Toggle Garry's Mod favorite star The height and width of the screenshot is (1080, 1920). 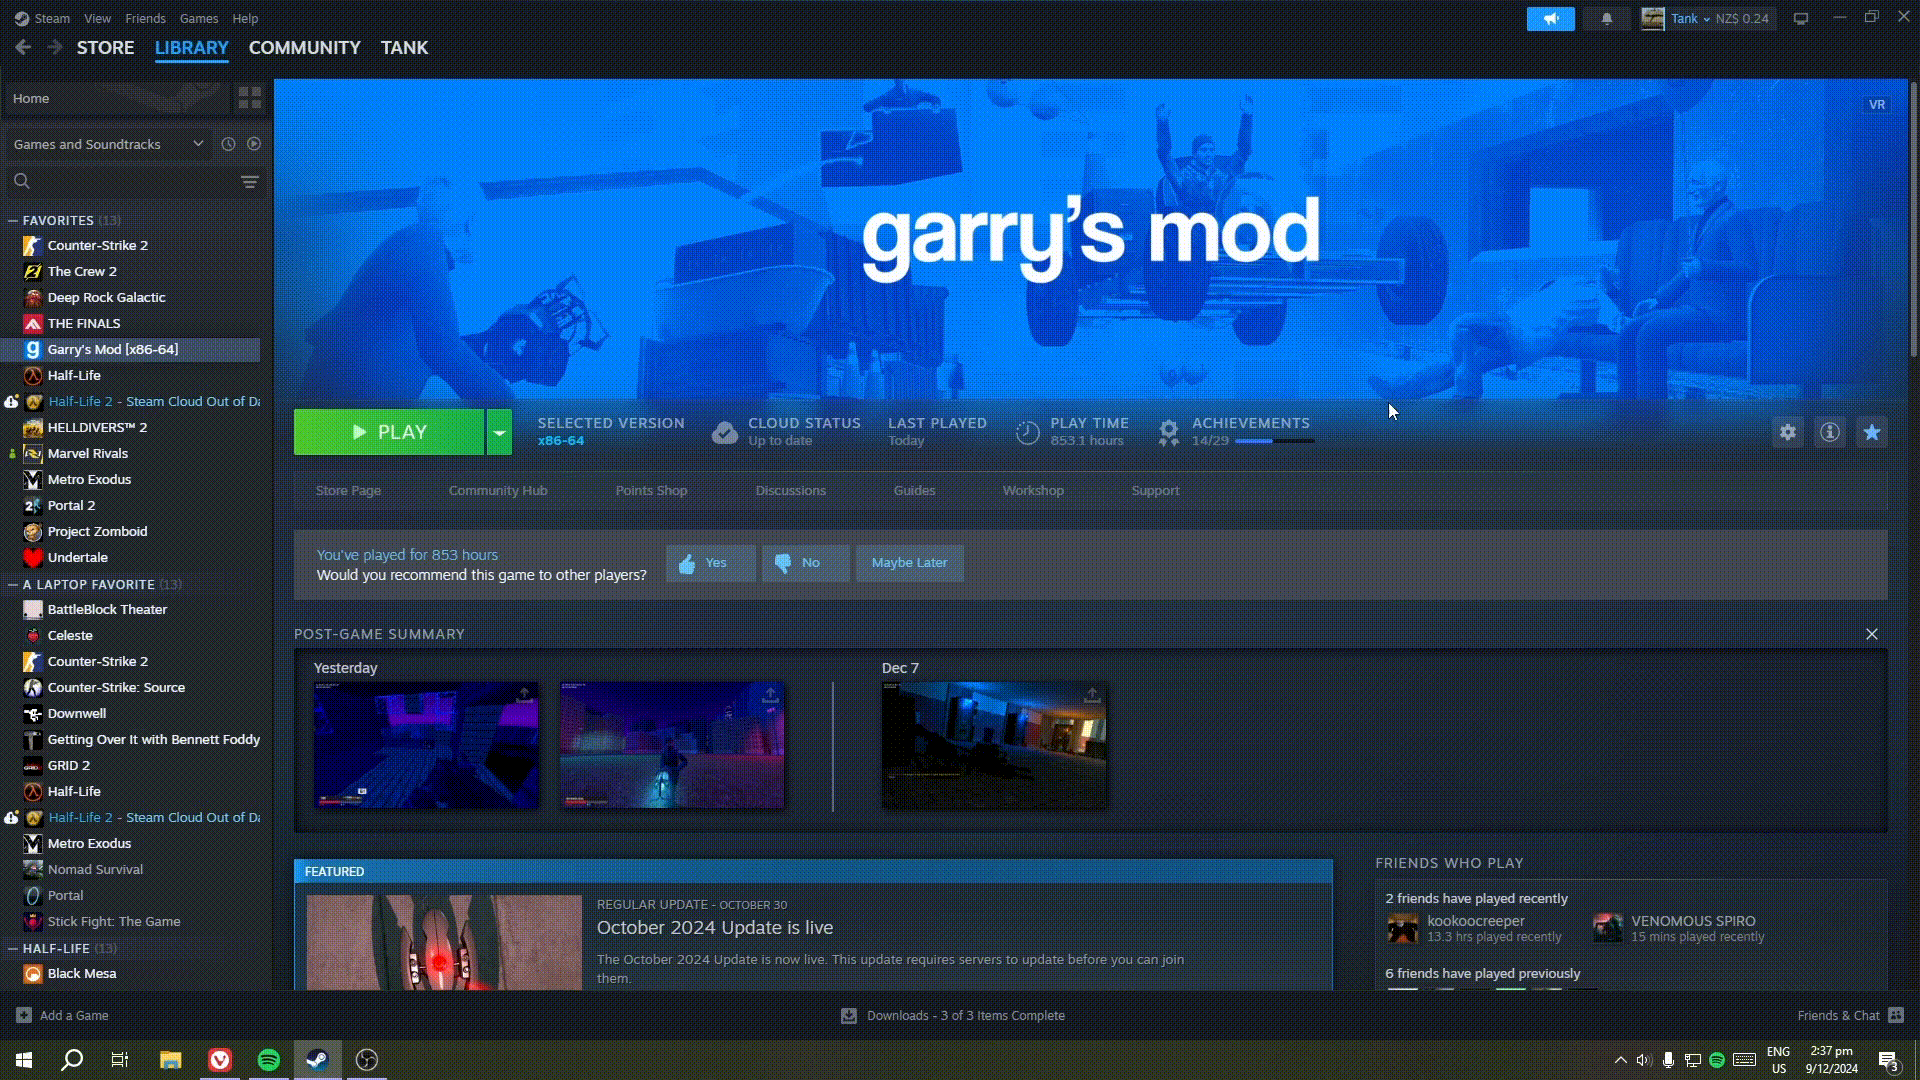(x=1872, y=432)
